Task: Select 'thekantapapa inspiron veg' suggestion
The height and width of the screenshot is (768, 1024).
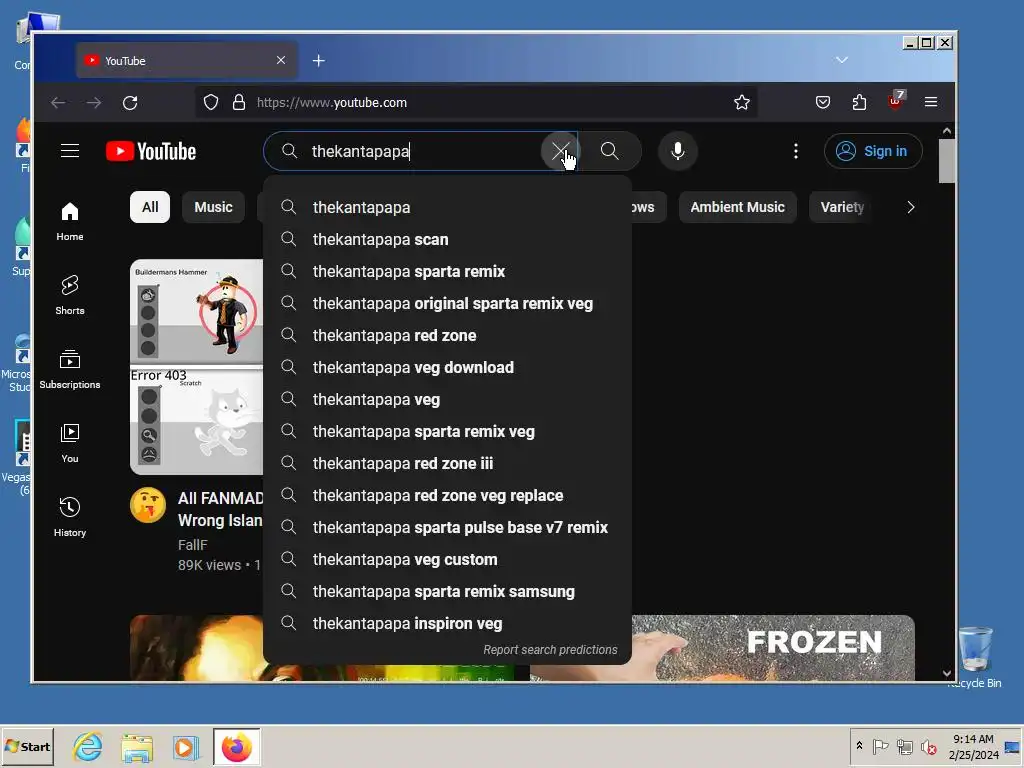Action: coord(447,624)
